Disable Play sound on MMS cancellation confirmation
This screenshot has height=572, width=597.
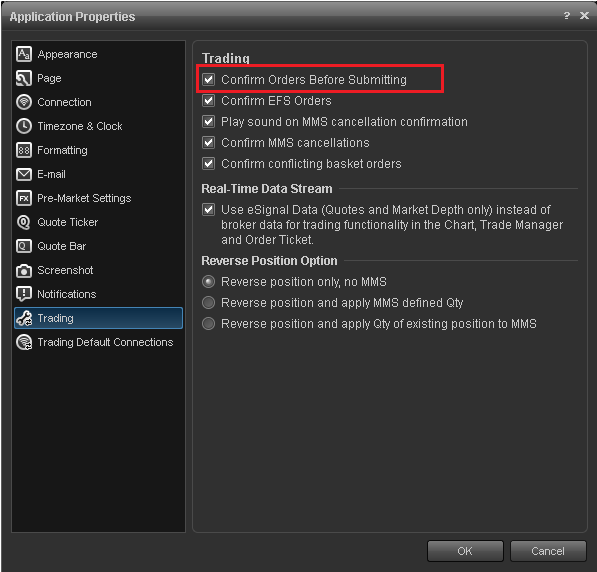coord(208,121)
